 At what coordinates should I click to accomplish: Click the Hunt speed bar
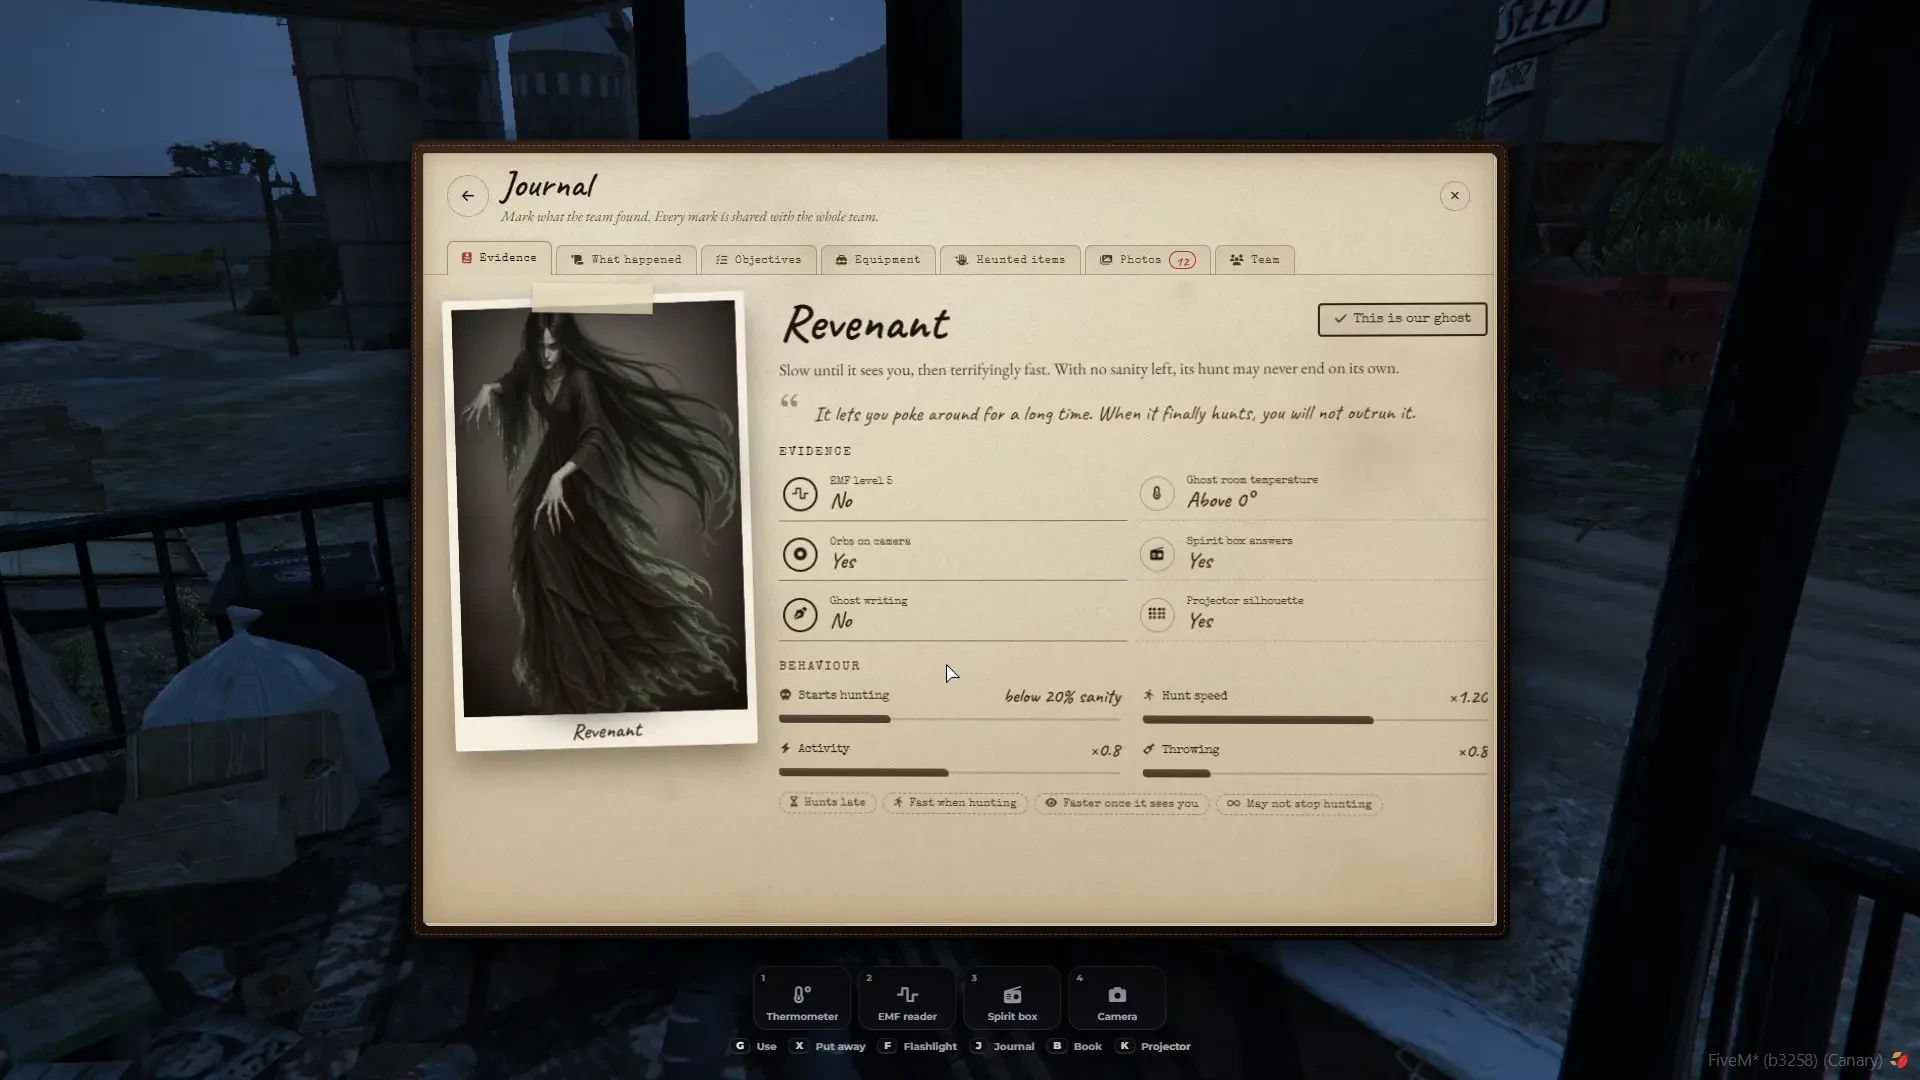tap(1315, 720)
